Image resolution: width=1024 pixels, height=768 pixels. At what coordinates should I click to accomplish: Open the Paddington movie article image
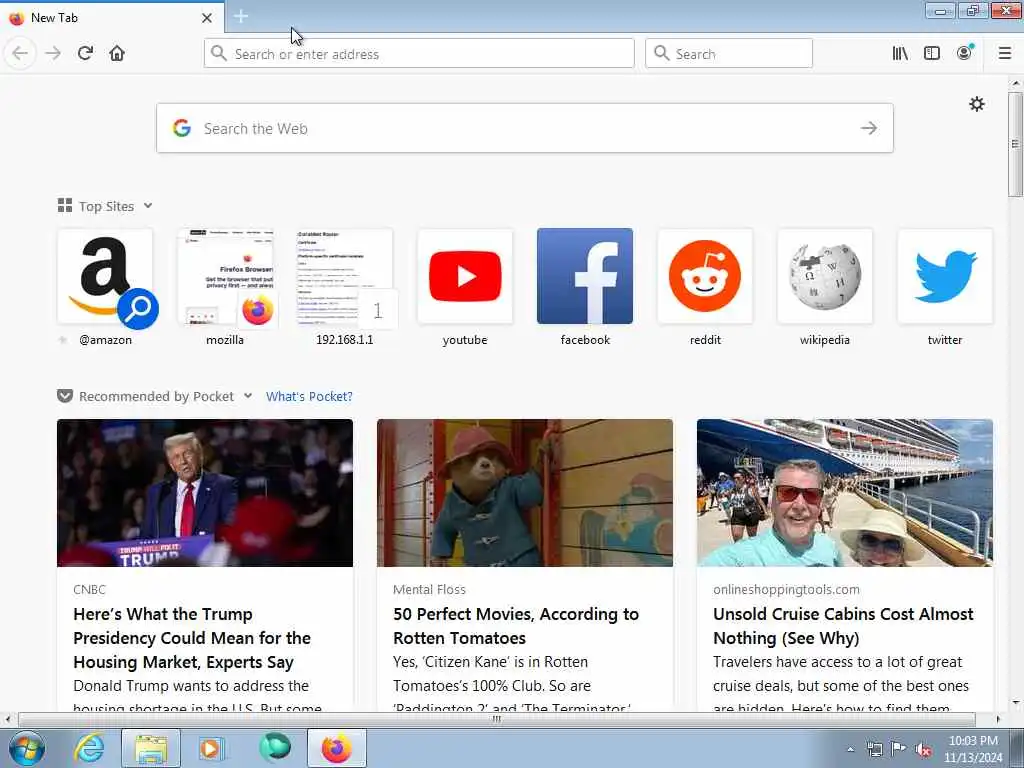click(x=524, y=493)
